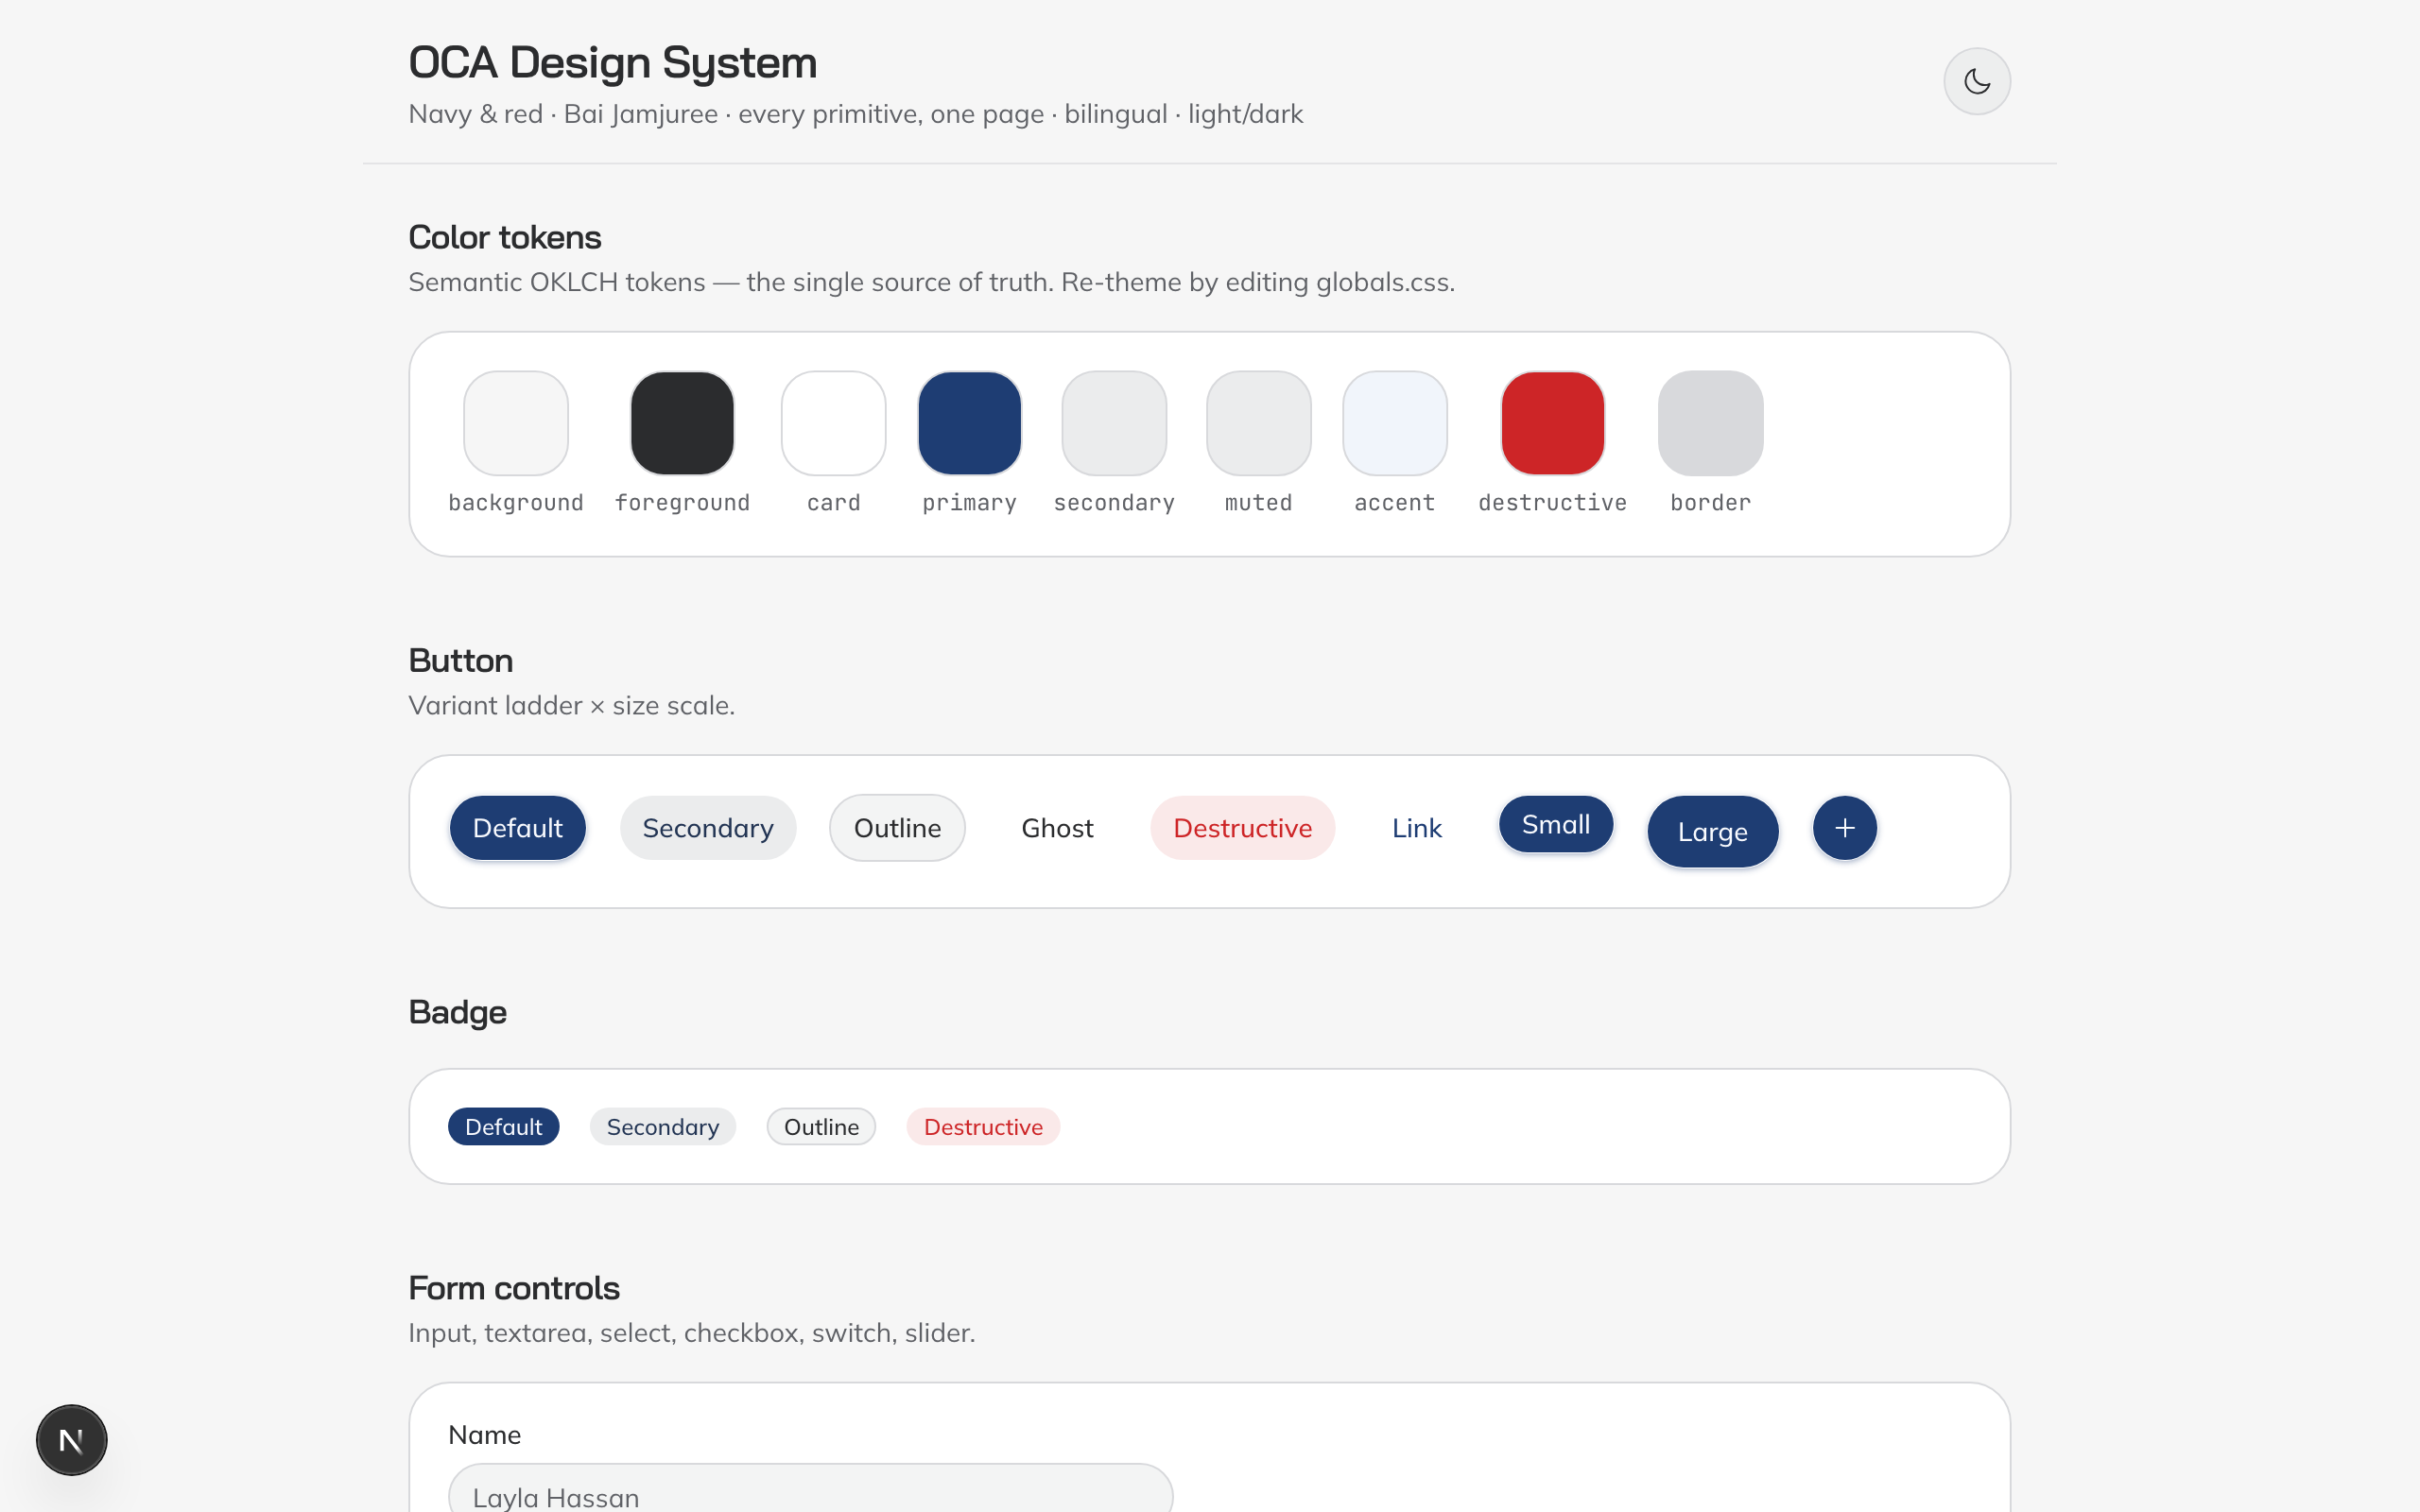Click the OCA Design System title
Screen dimensions: 2420x1512
pos(612,62)
